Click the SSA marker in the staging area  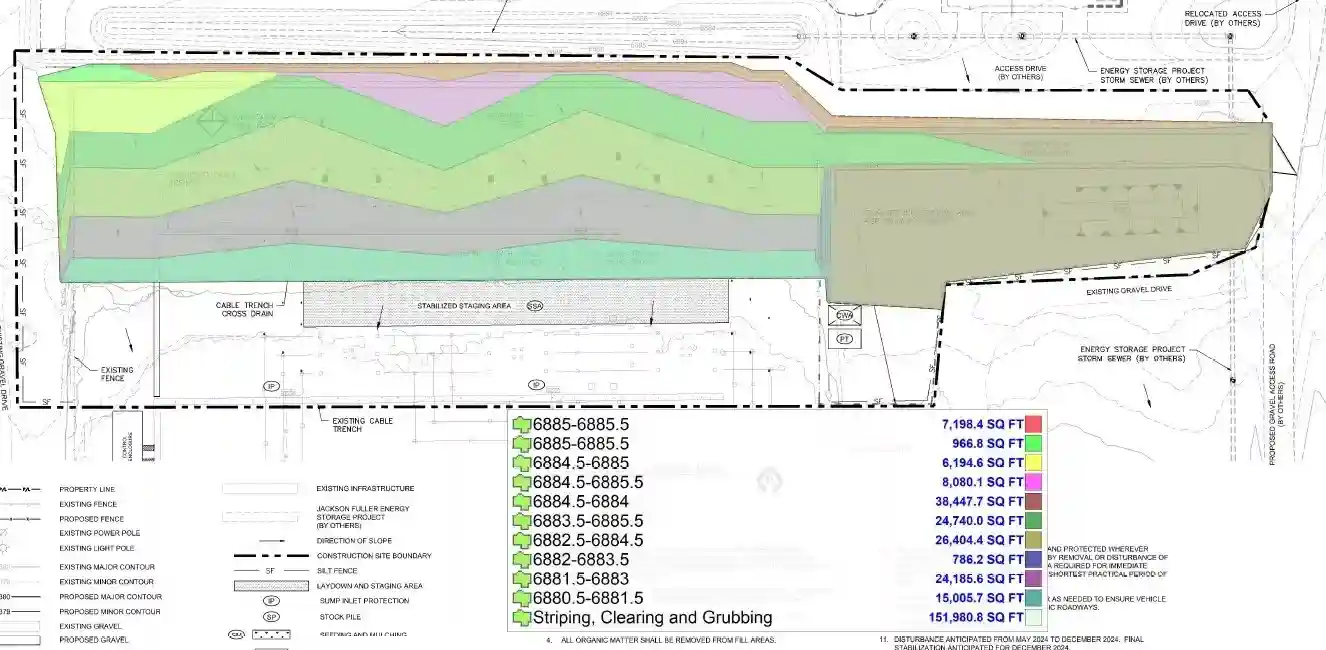[535, 305]
